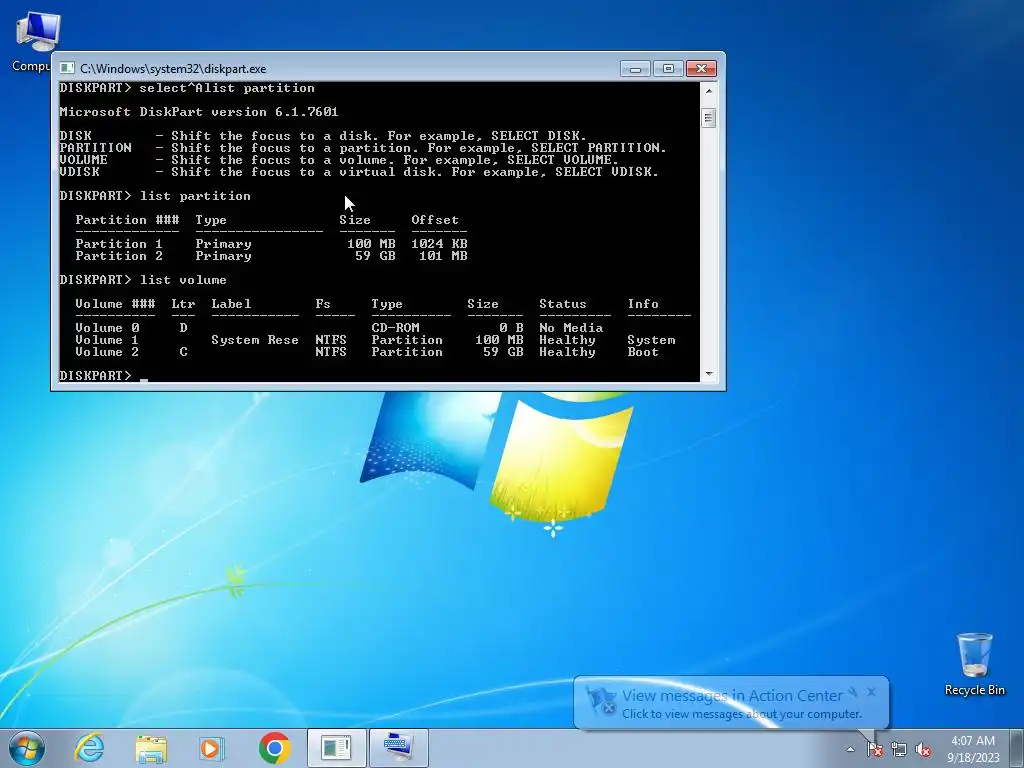Click the diskpart.exe window title bar text
The image size is (1024, 768).
173,69
